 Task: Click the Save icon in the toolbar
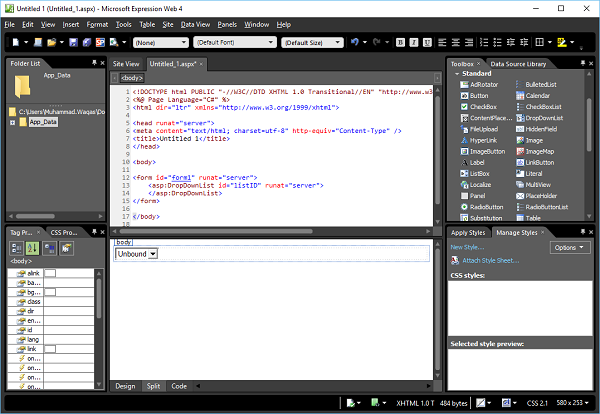73,43
